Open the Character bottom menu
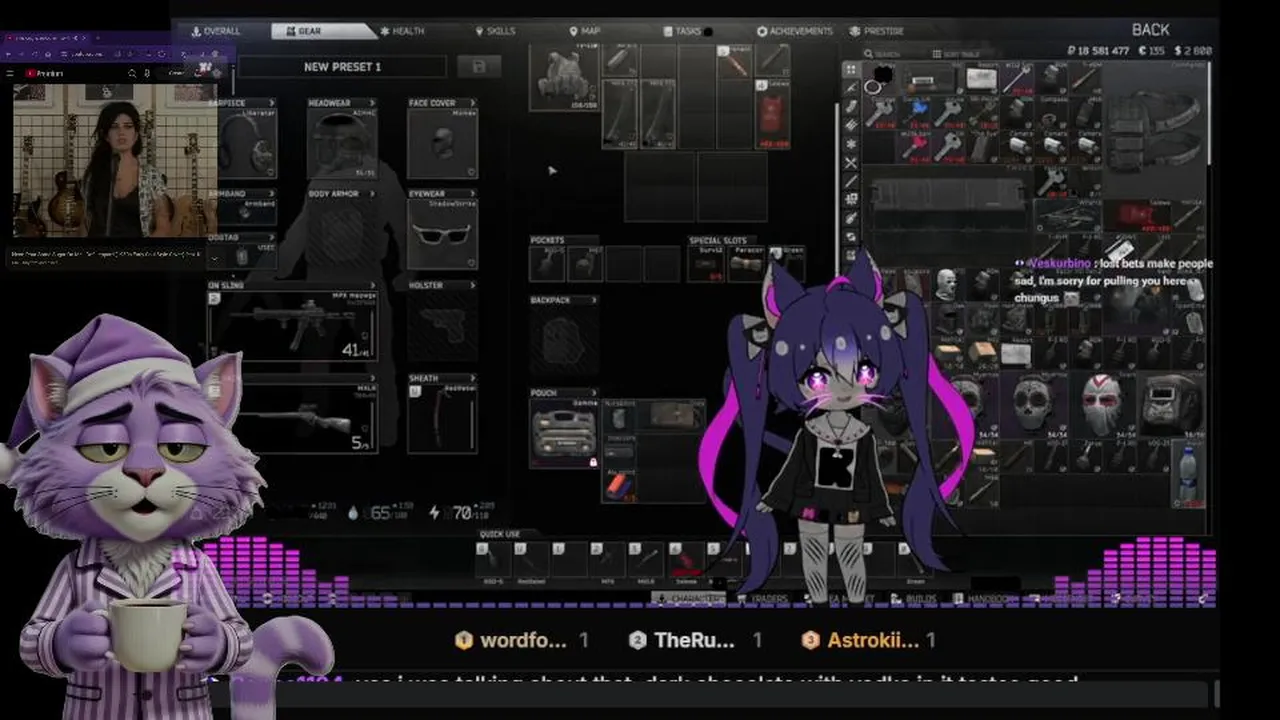 coord(690,599)
